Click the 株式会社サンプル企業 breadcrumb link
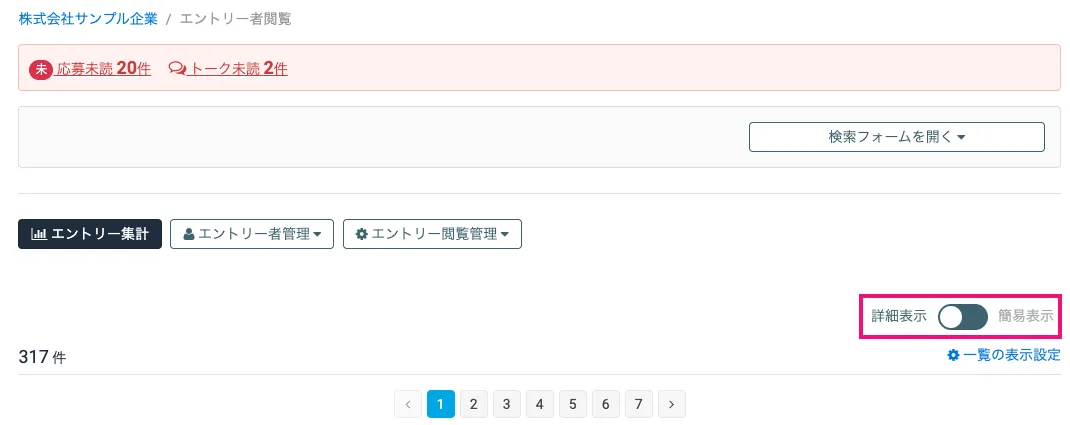This screenshot has height=425, width=1070. (88, 19)
